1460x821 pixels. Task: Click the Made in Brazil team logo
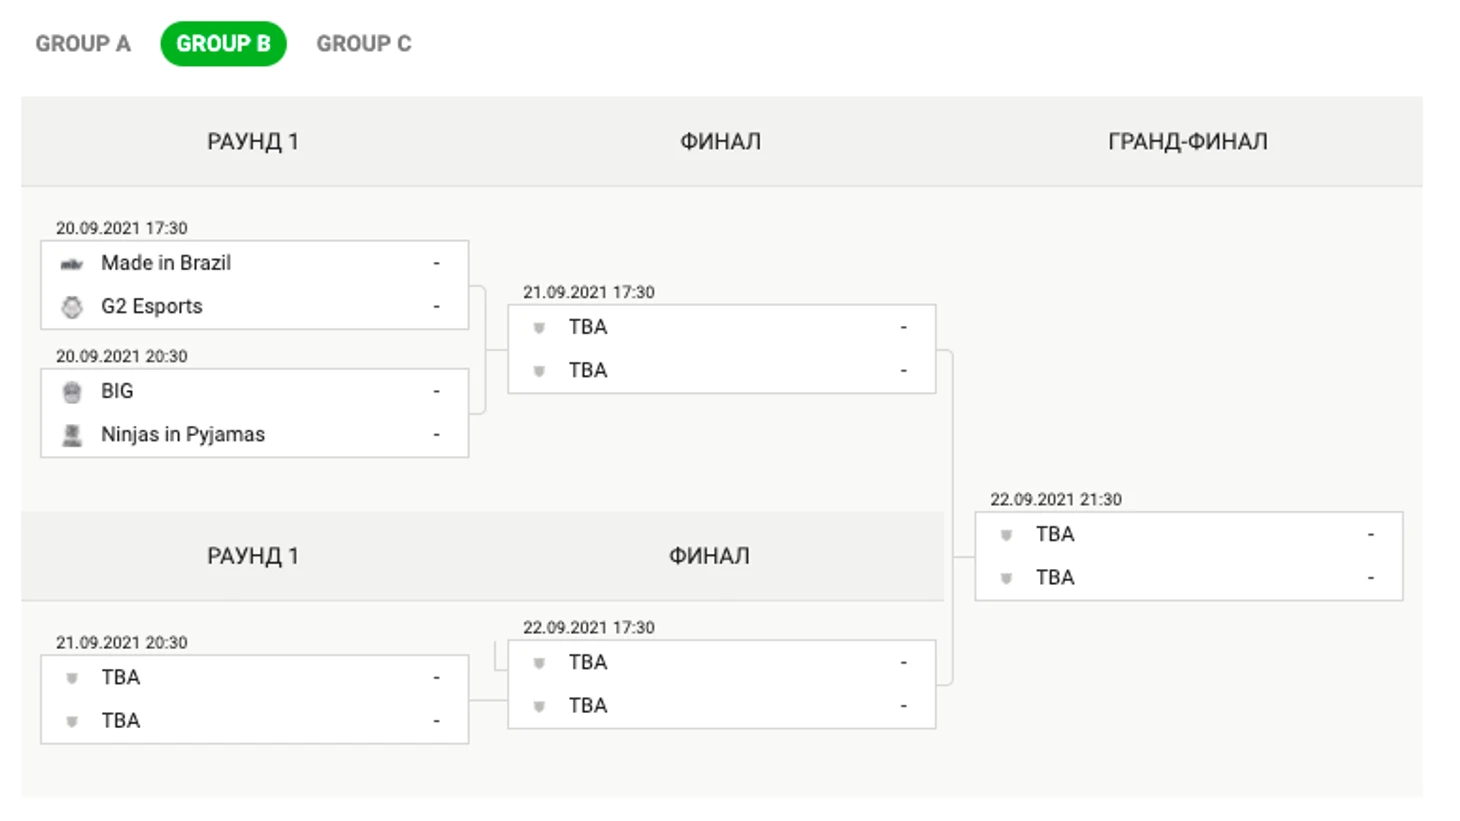click(72, 264)
